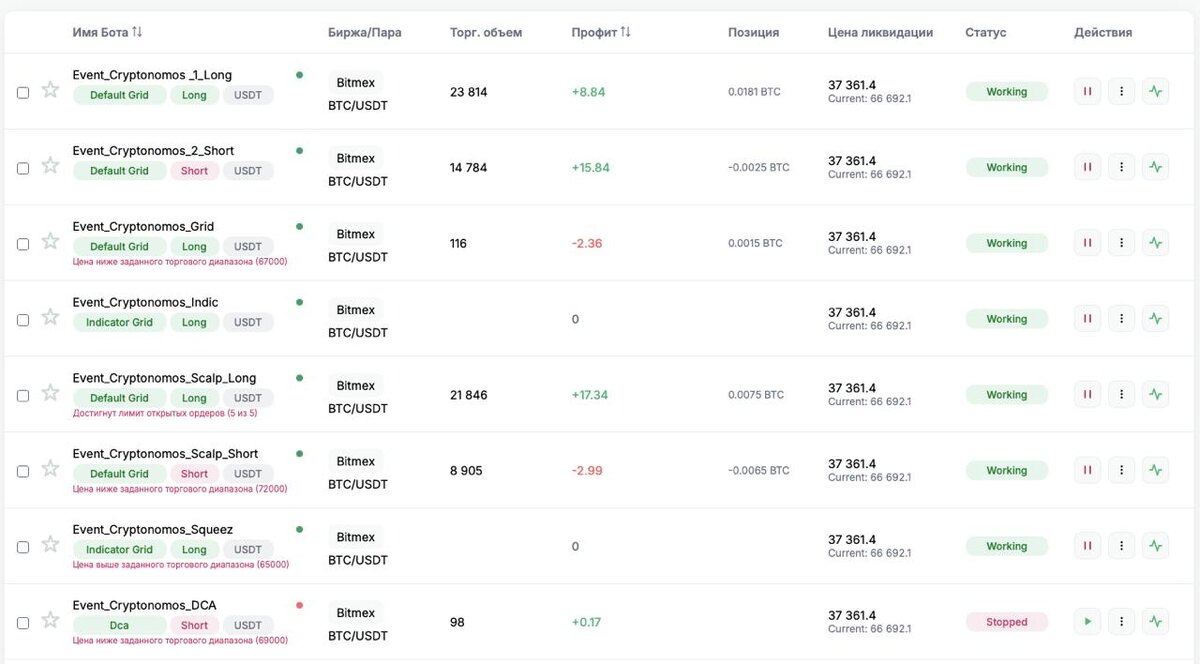Favorite the Event_Cryptonomos_Grid bot with star
The height and width of the screenshot is (664, 1200).
(50, 242)
